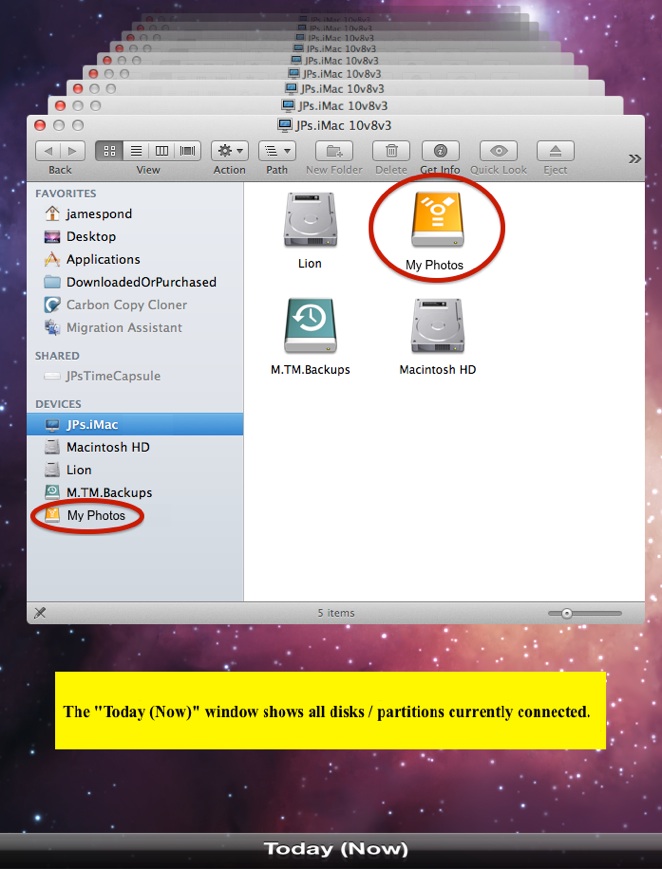Select the Lion hard disk icon
The height and width of the screenshot is (869, 662).
310,220
